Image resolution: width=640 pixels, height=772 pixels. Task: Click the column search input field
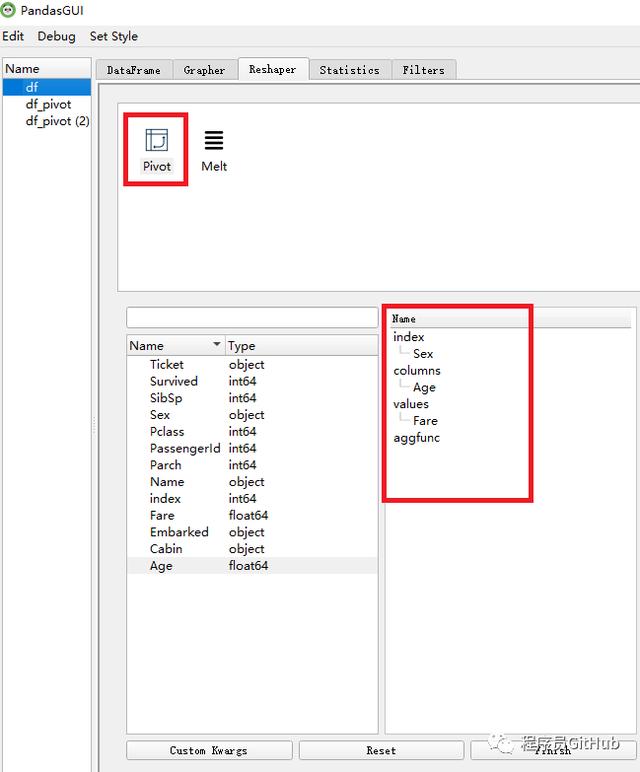(x=252, y=318)
